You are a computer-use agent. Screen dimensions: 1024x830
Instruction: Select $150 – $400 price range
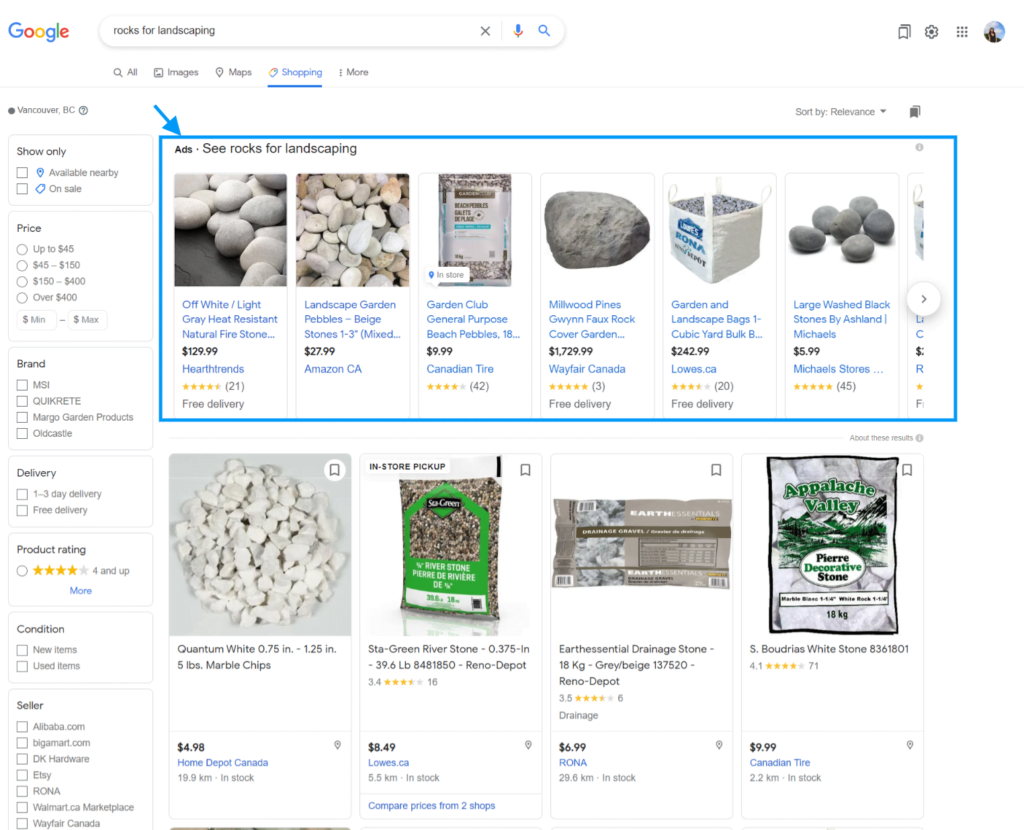pyautogui.click(x=22, y=281)
